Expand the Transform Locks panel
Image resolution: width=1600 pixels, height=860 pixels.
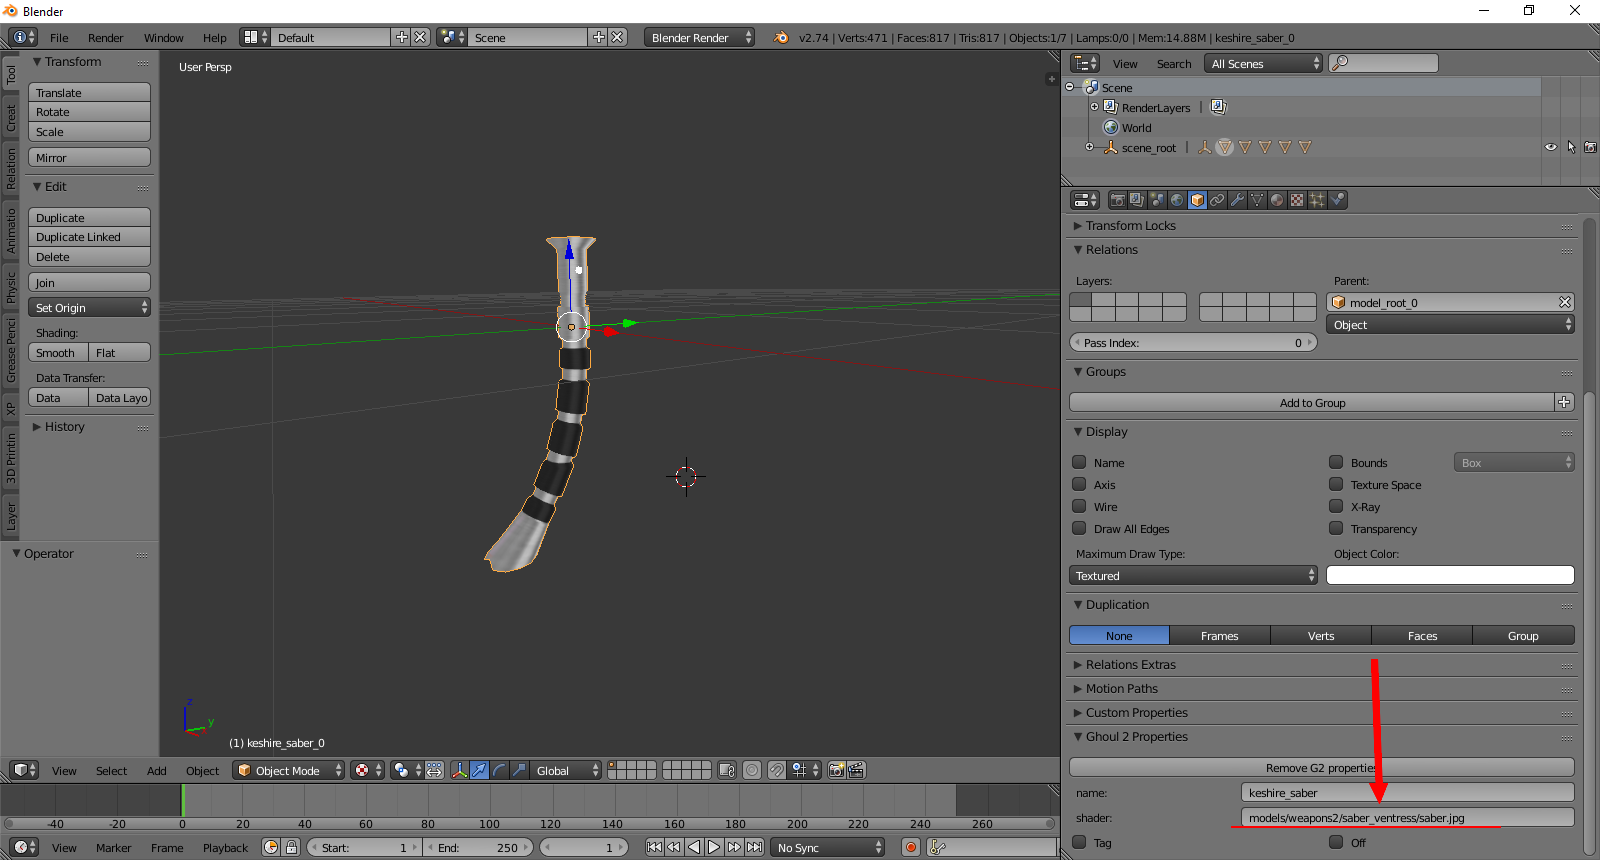tap(1131, 225)
